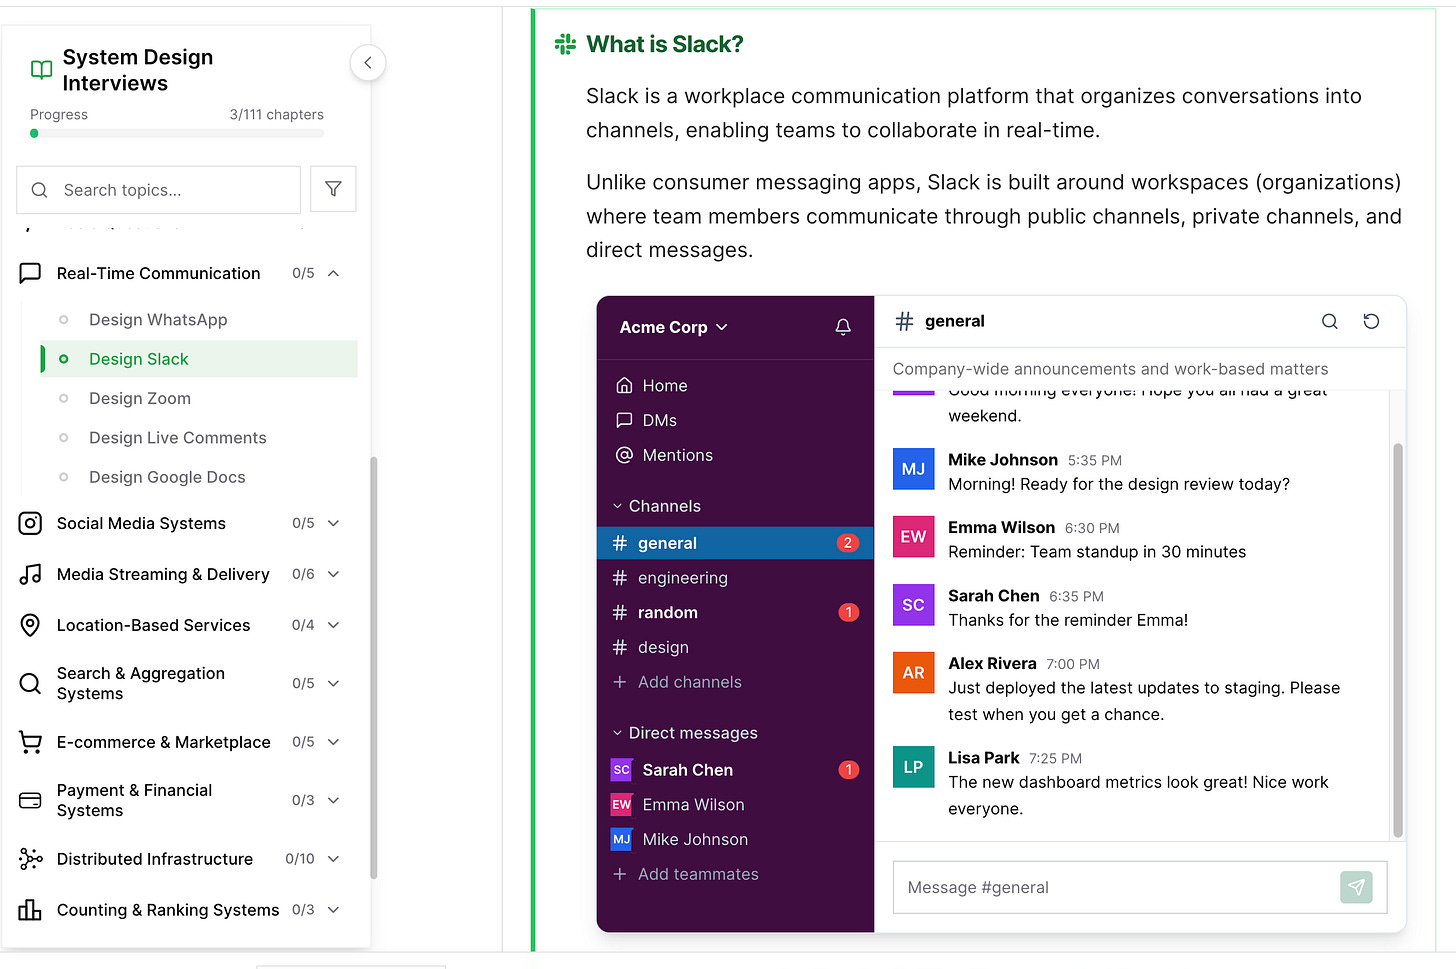The image size is (1456, 969).
Task: Expand E-commerce & Marketplace section
Action: coord(334,742)
